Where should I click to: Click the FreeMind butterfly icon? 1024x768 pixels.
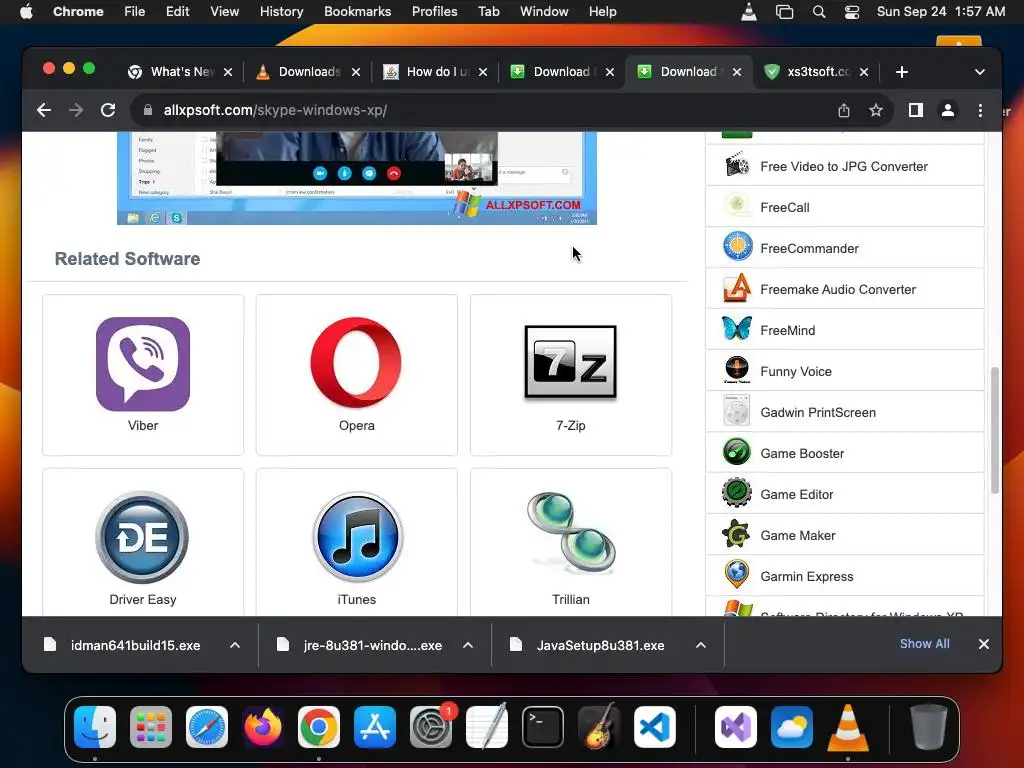click(x=737, y=330)
